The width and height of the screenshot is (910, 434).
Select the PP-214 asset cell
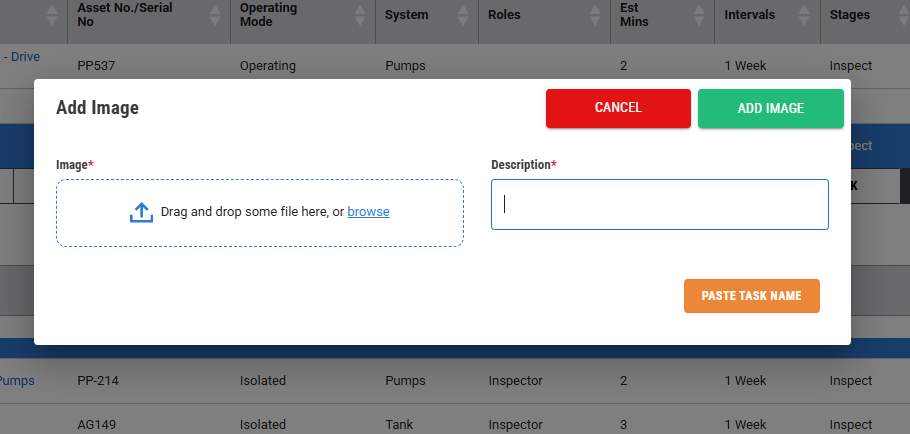point(95,381)
